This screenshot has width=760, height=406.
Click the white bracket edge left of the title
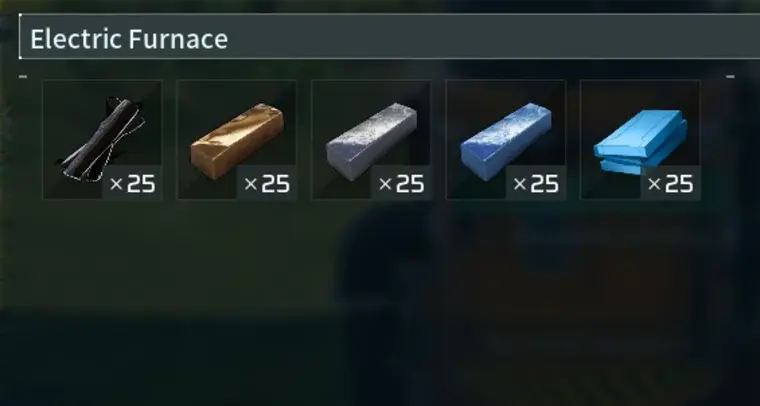coord(20,36)
